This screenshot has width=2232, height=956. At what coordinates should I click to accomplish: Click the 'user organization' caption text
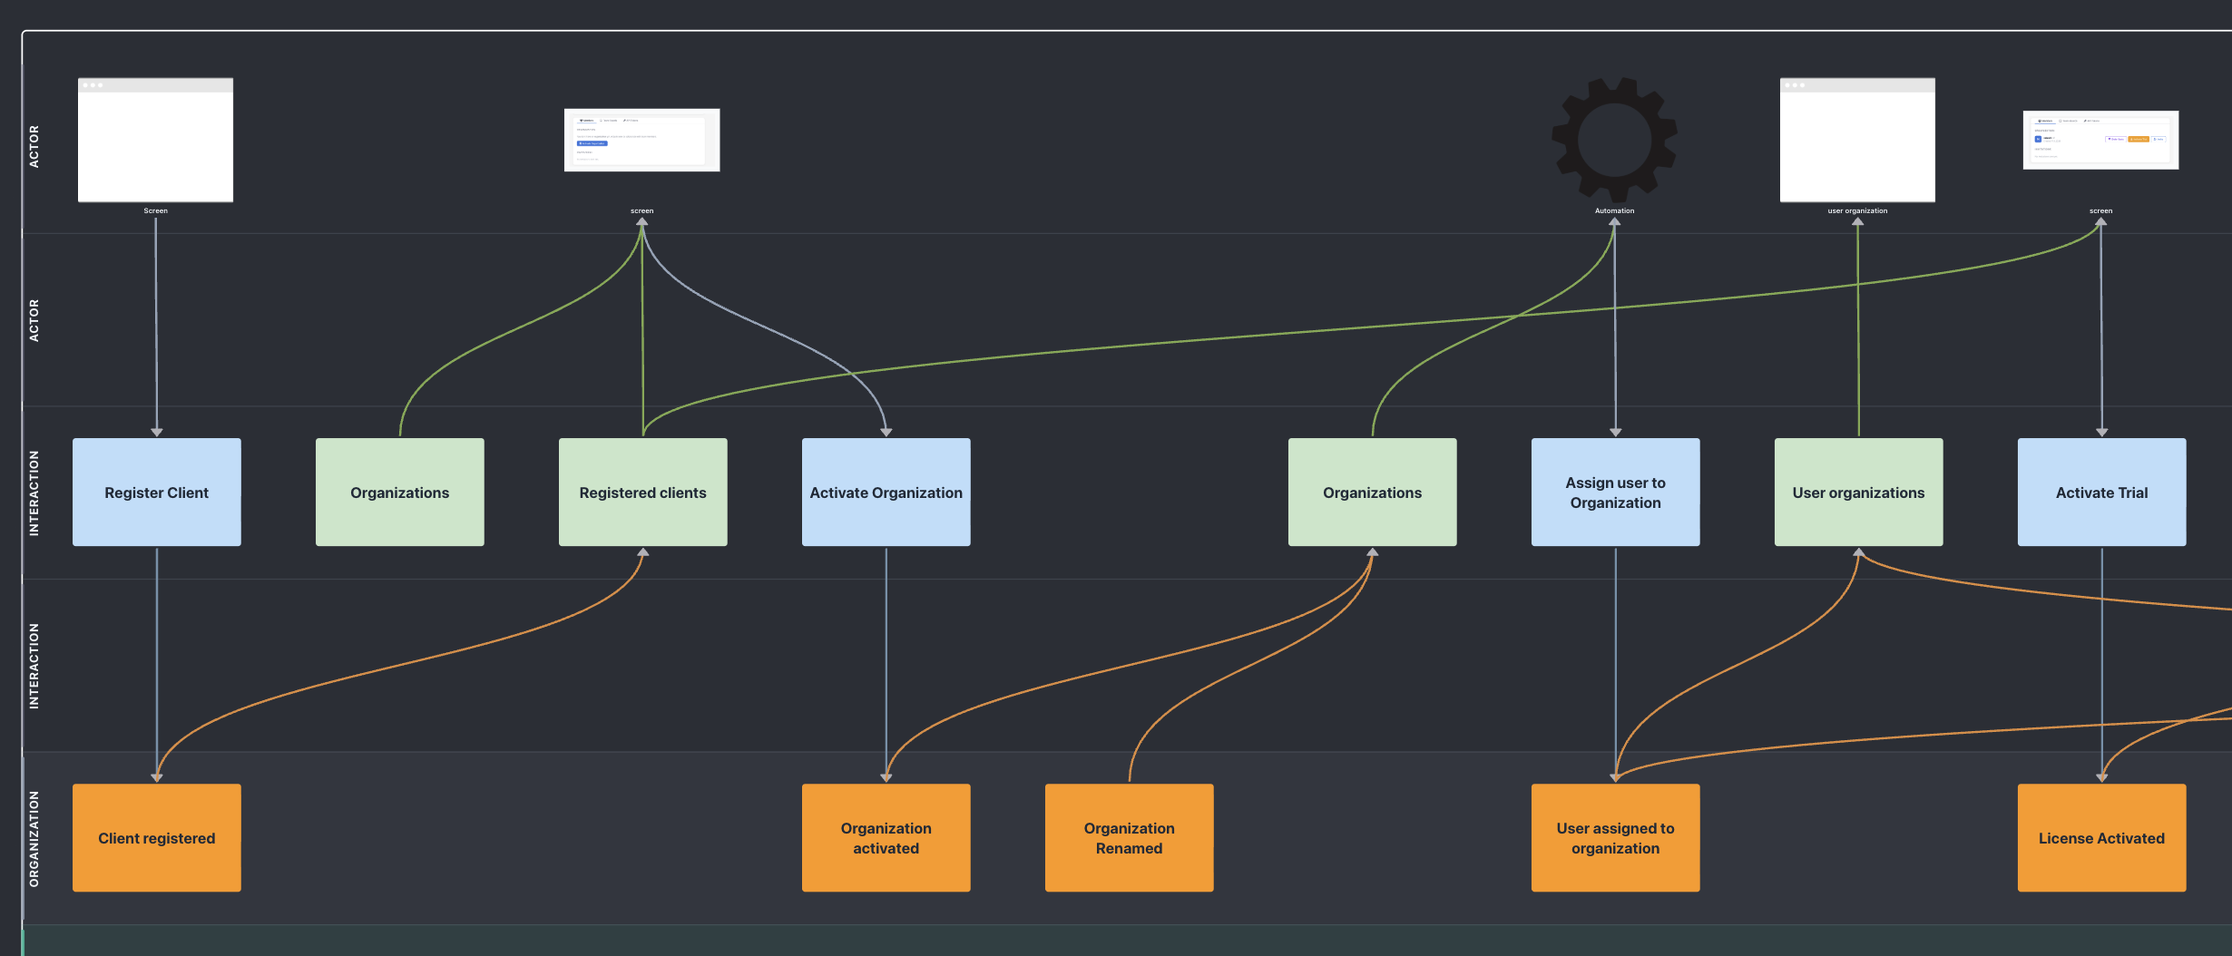[x=1857, y=211]
